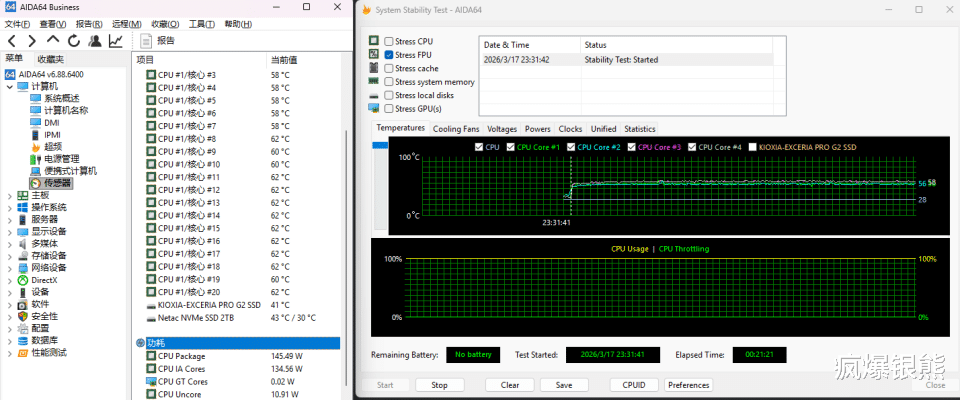Click the CPUID button
Screen dimensions: 960x400
coord(634,385)
